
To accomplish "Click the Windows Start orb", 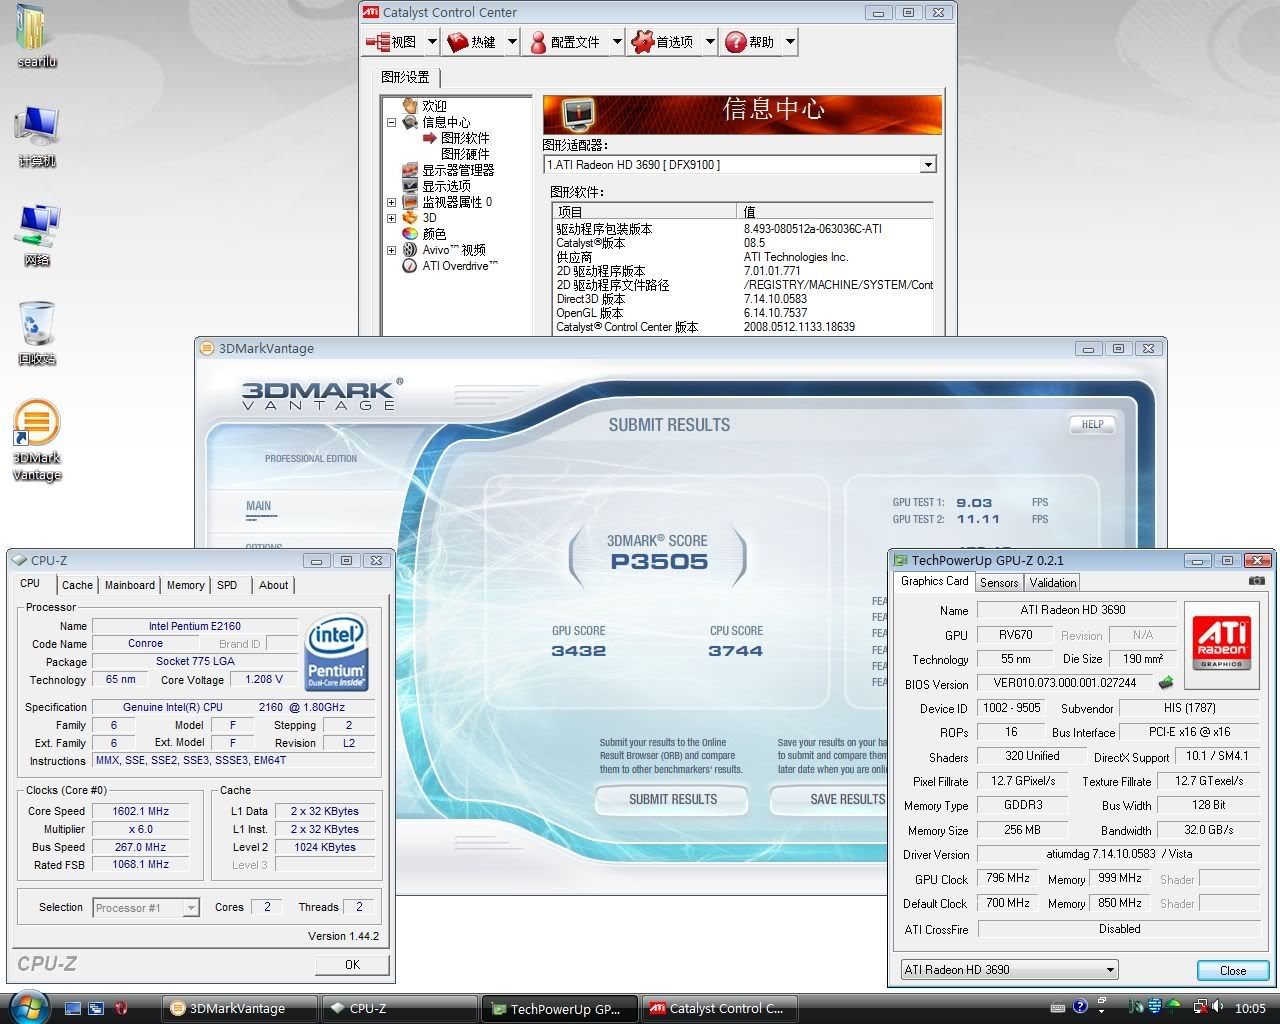I will (27, 1007).
